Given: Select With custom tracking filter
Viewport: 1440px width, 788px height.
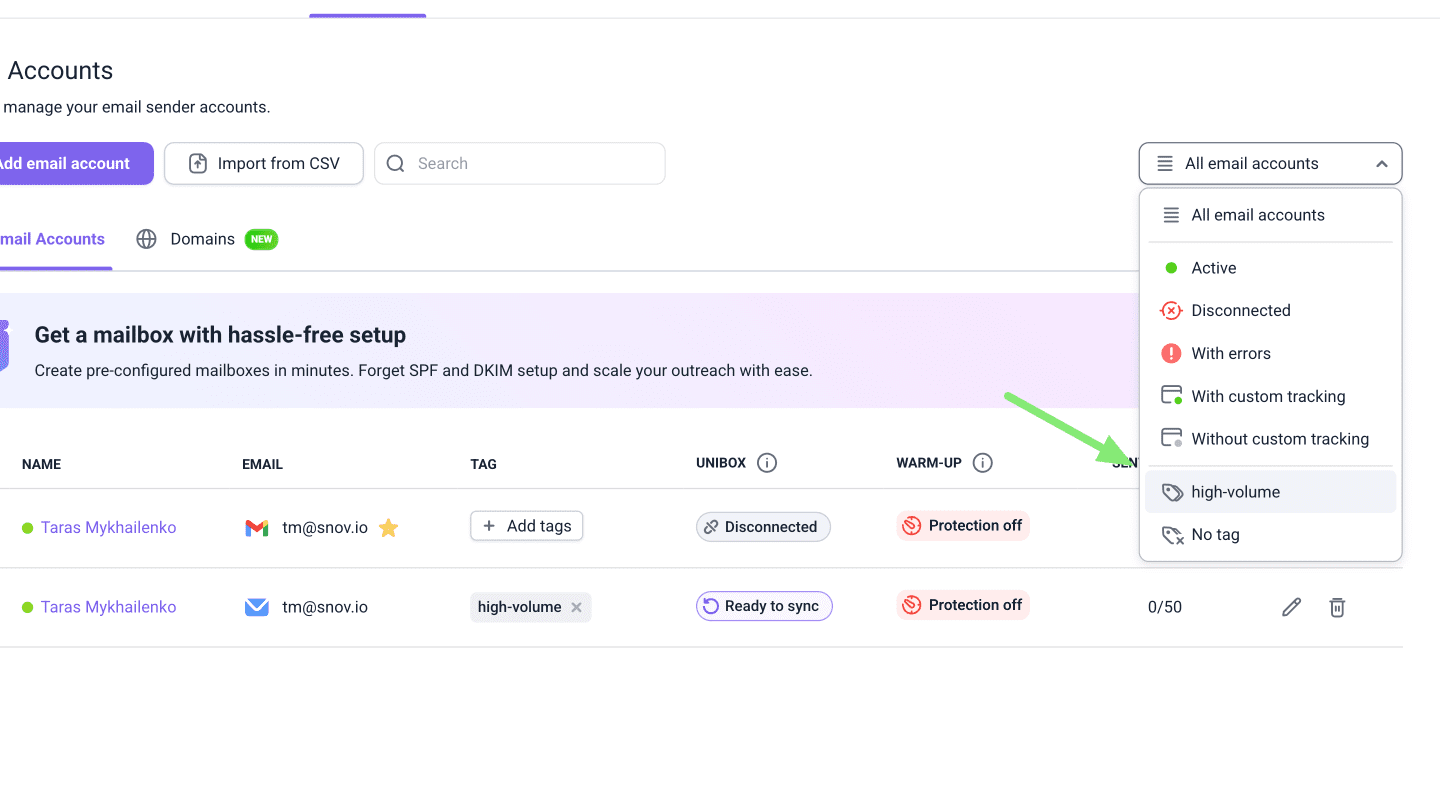Looking at the screenshot, I should pos(1267,397).
